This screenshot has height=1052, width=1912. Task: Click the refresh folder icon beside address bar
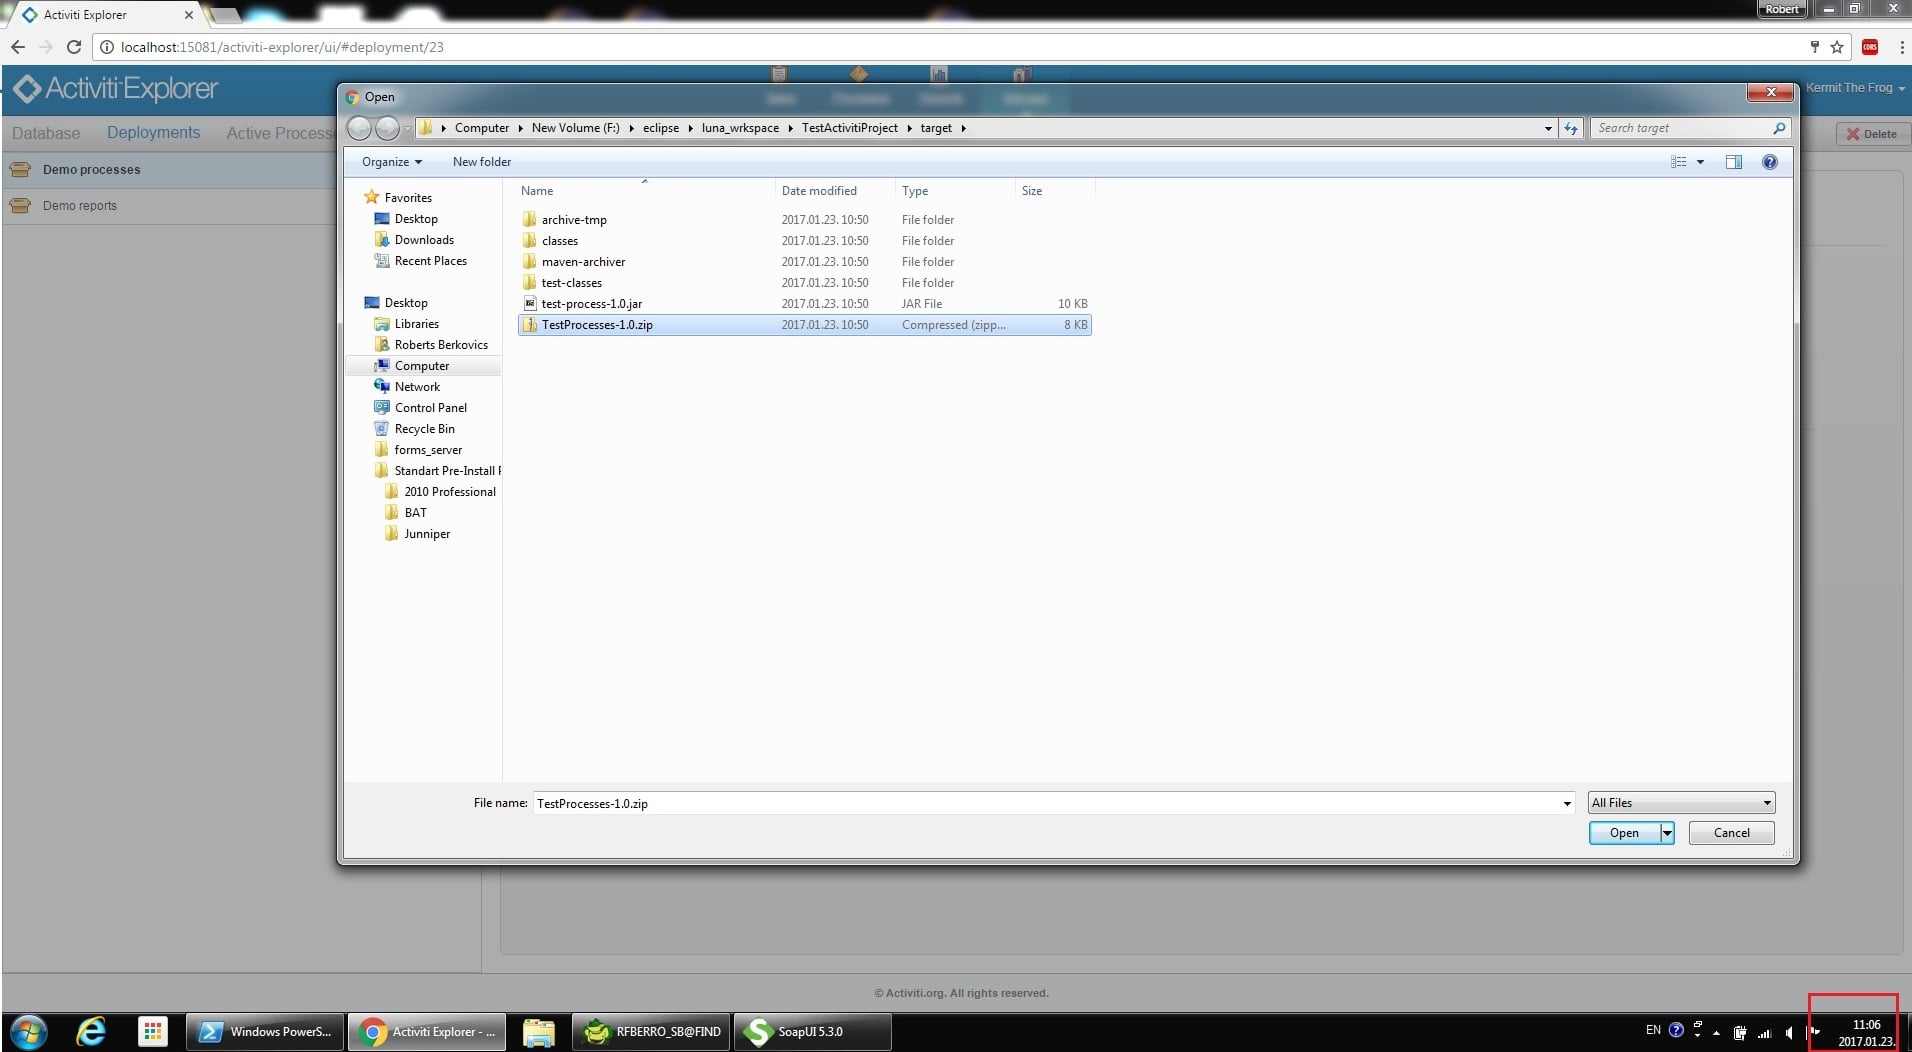[x=1571, y=128]
